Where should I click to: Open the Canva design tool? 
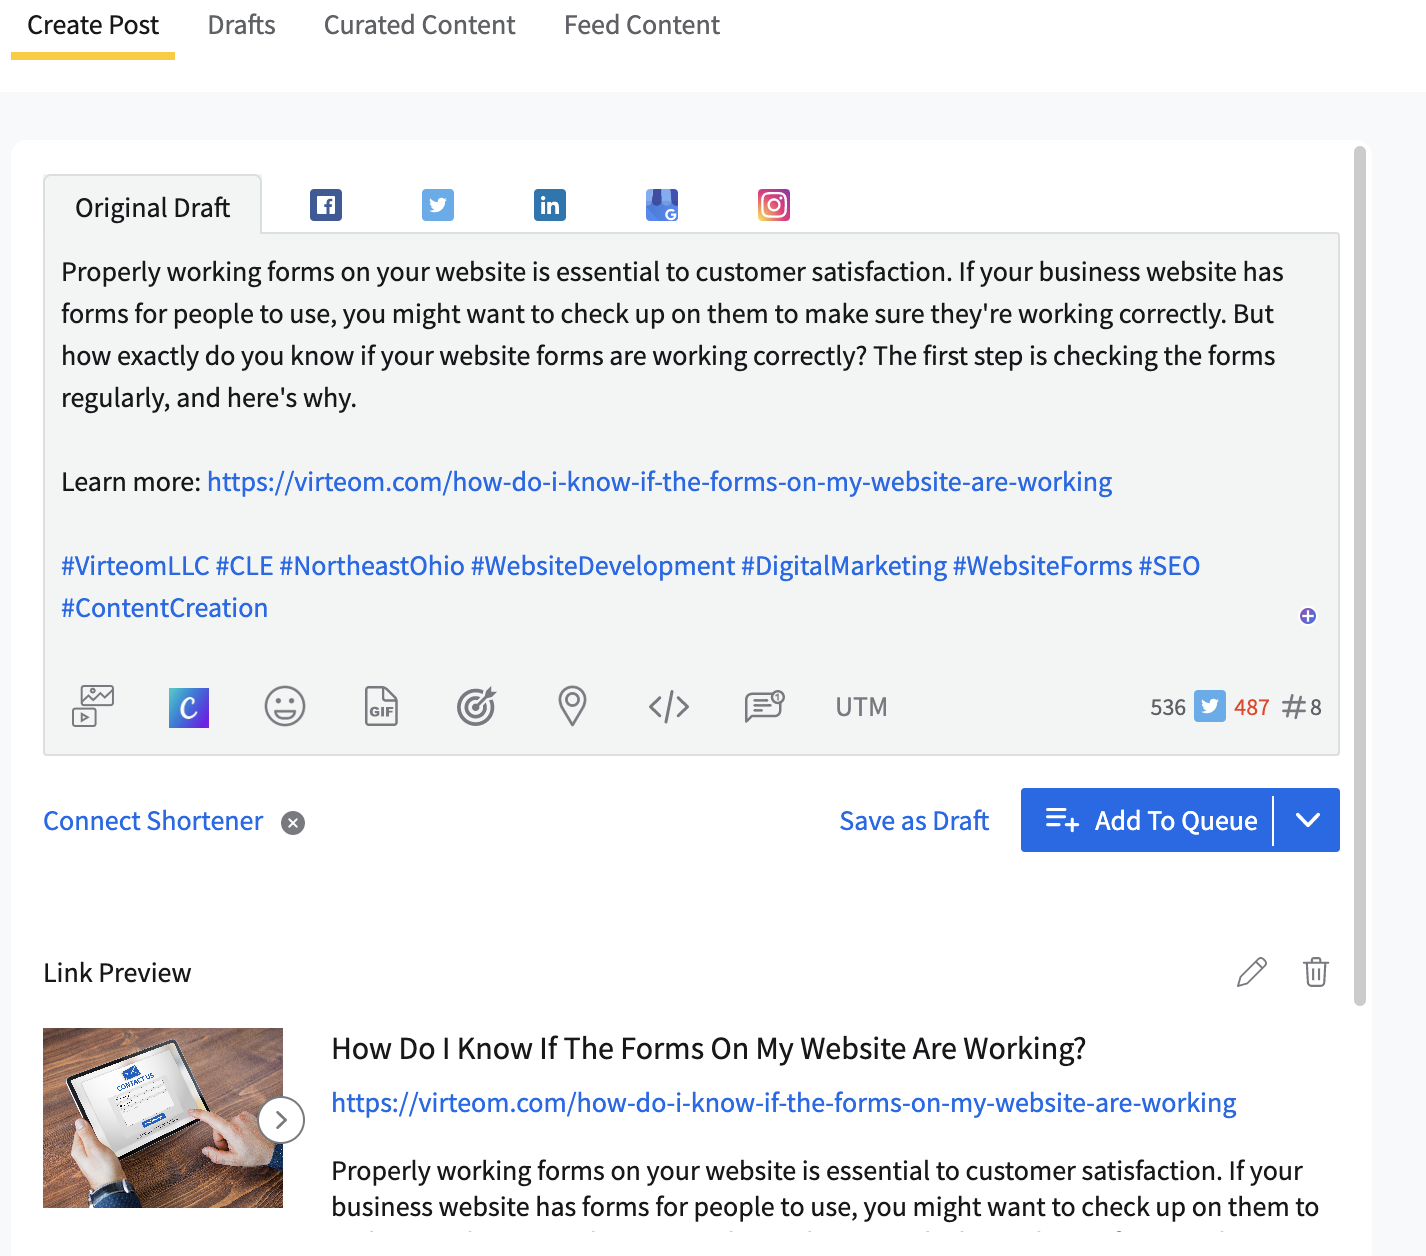[189, 707]
